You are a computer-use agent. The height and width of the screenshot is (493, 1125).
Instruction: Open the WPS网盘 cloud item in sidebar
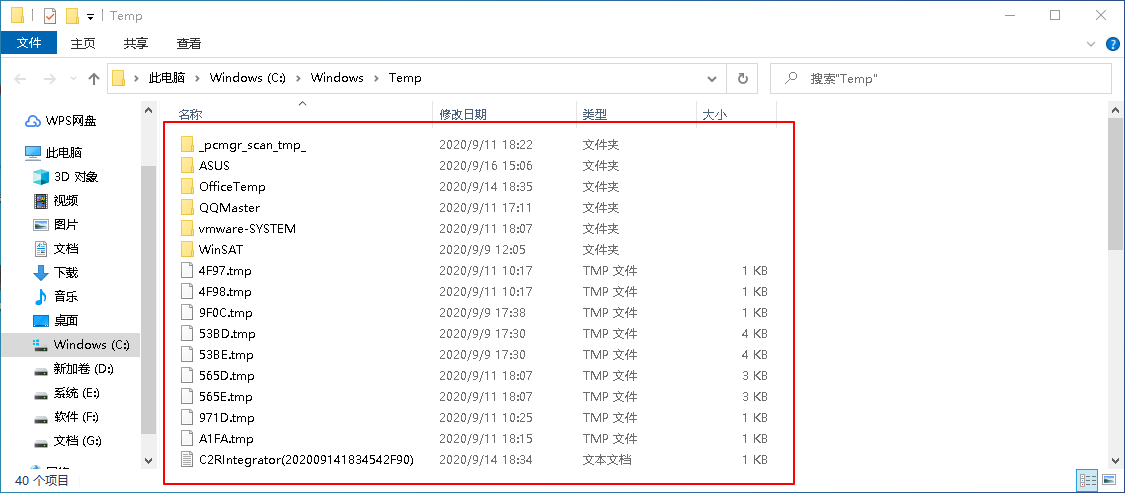click(70, 121)
